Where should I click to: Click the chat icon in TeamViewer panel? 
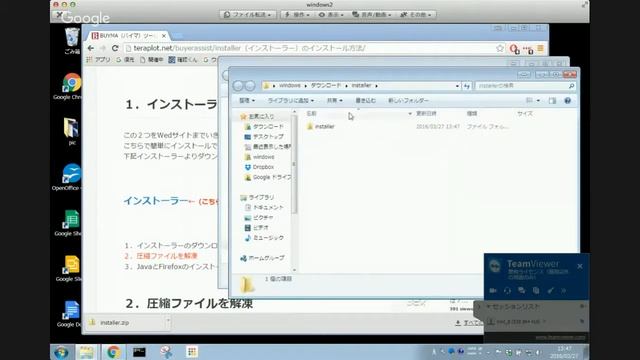coord(522,290)
